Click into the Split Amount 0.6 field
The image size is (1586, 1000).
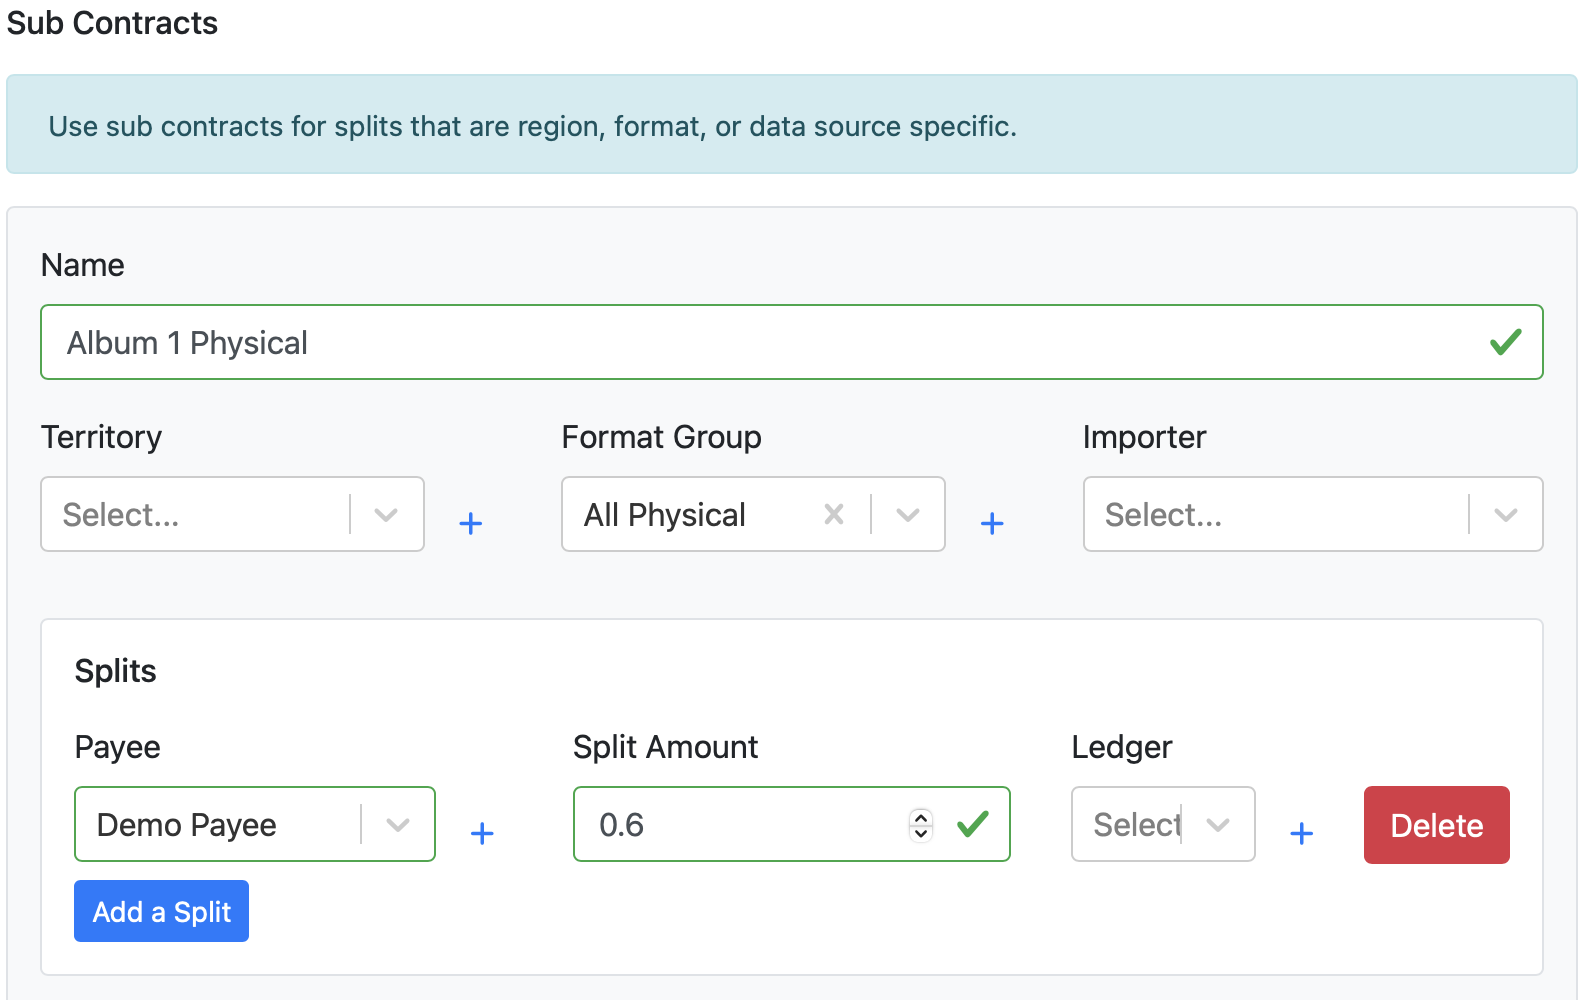(740, 825)
